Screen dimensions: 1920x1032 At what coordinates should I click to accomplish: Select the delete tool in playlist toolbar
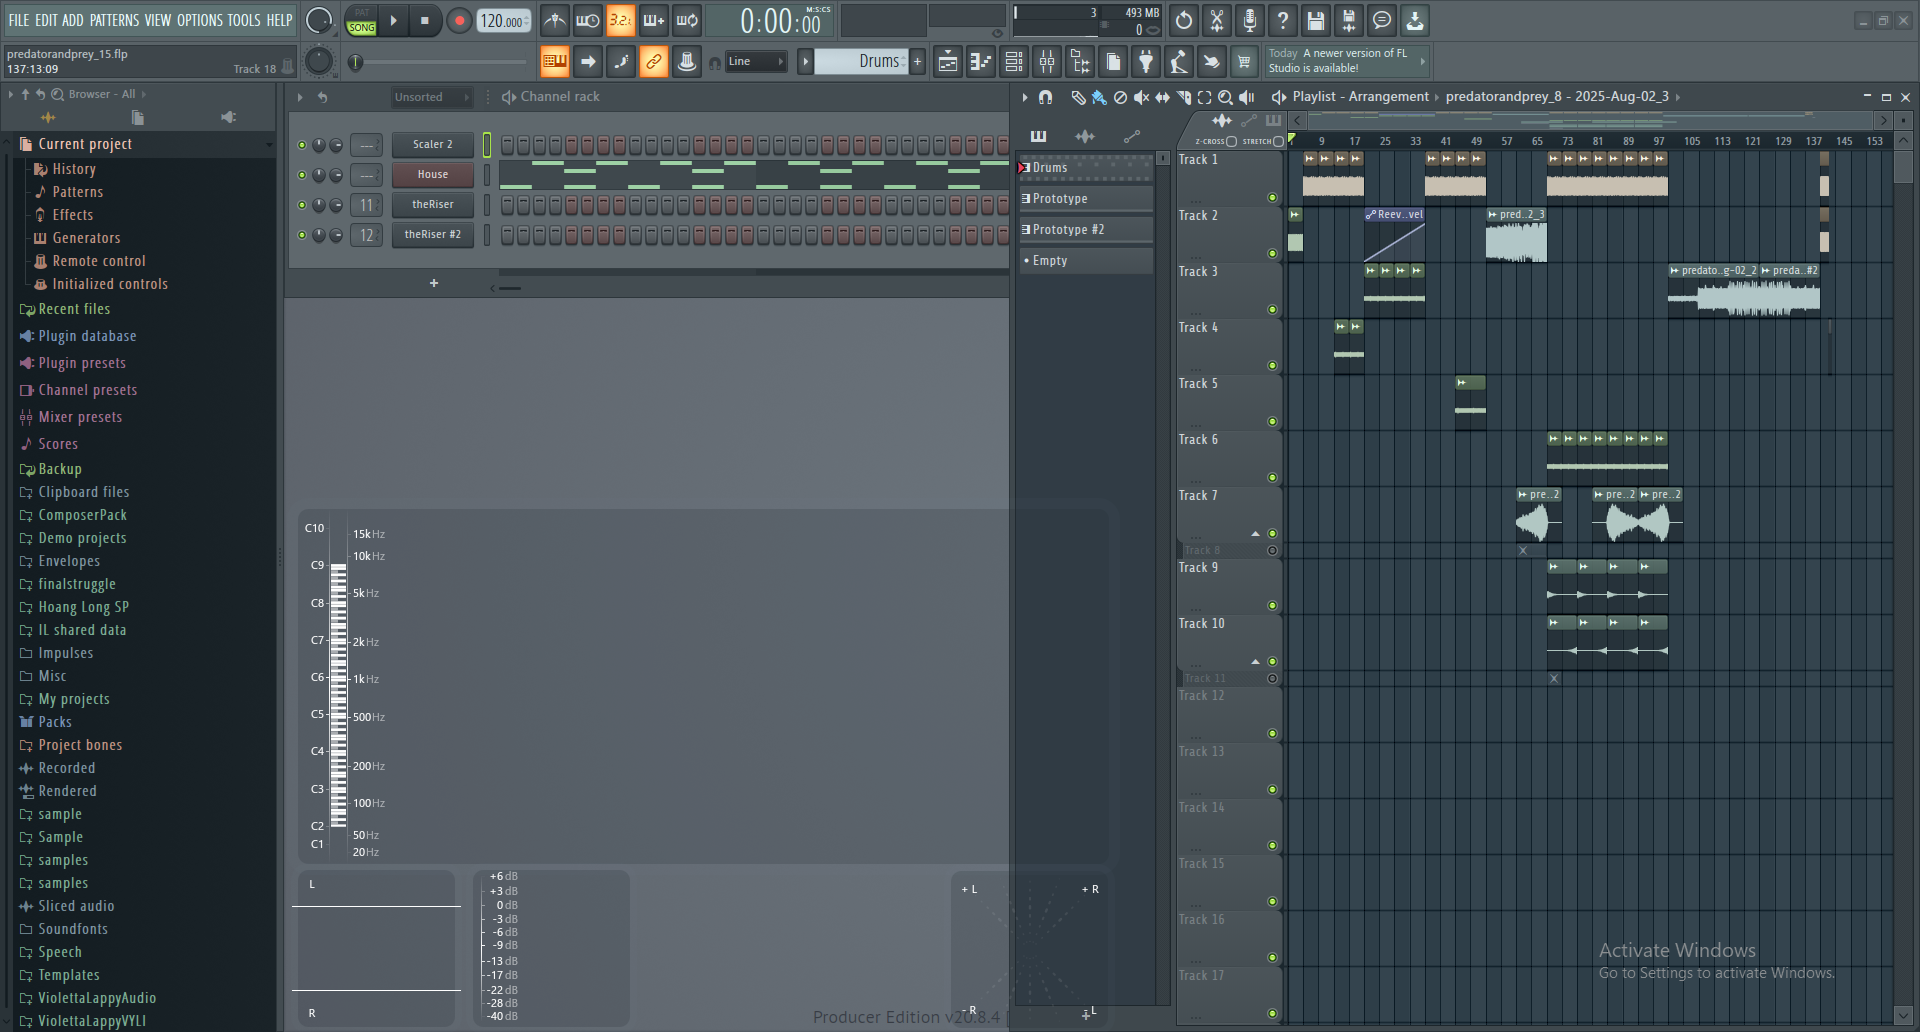pyautogui.click(x=1120, y=97)
